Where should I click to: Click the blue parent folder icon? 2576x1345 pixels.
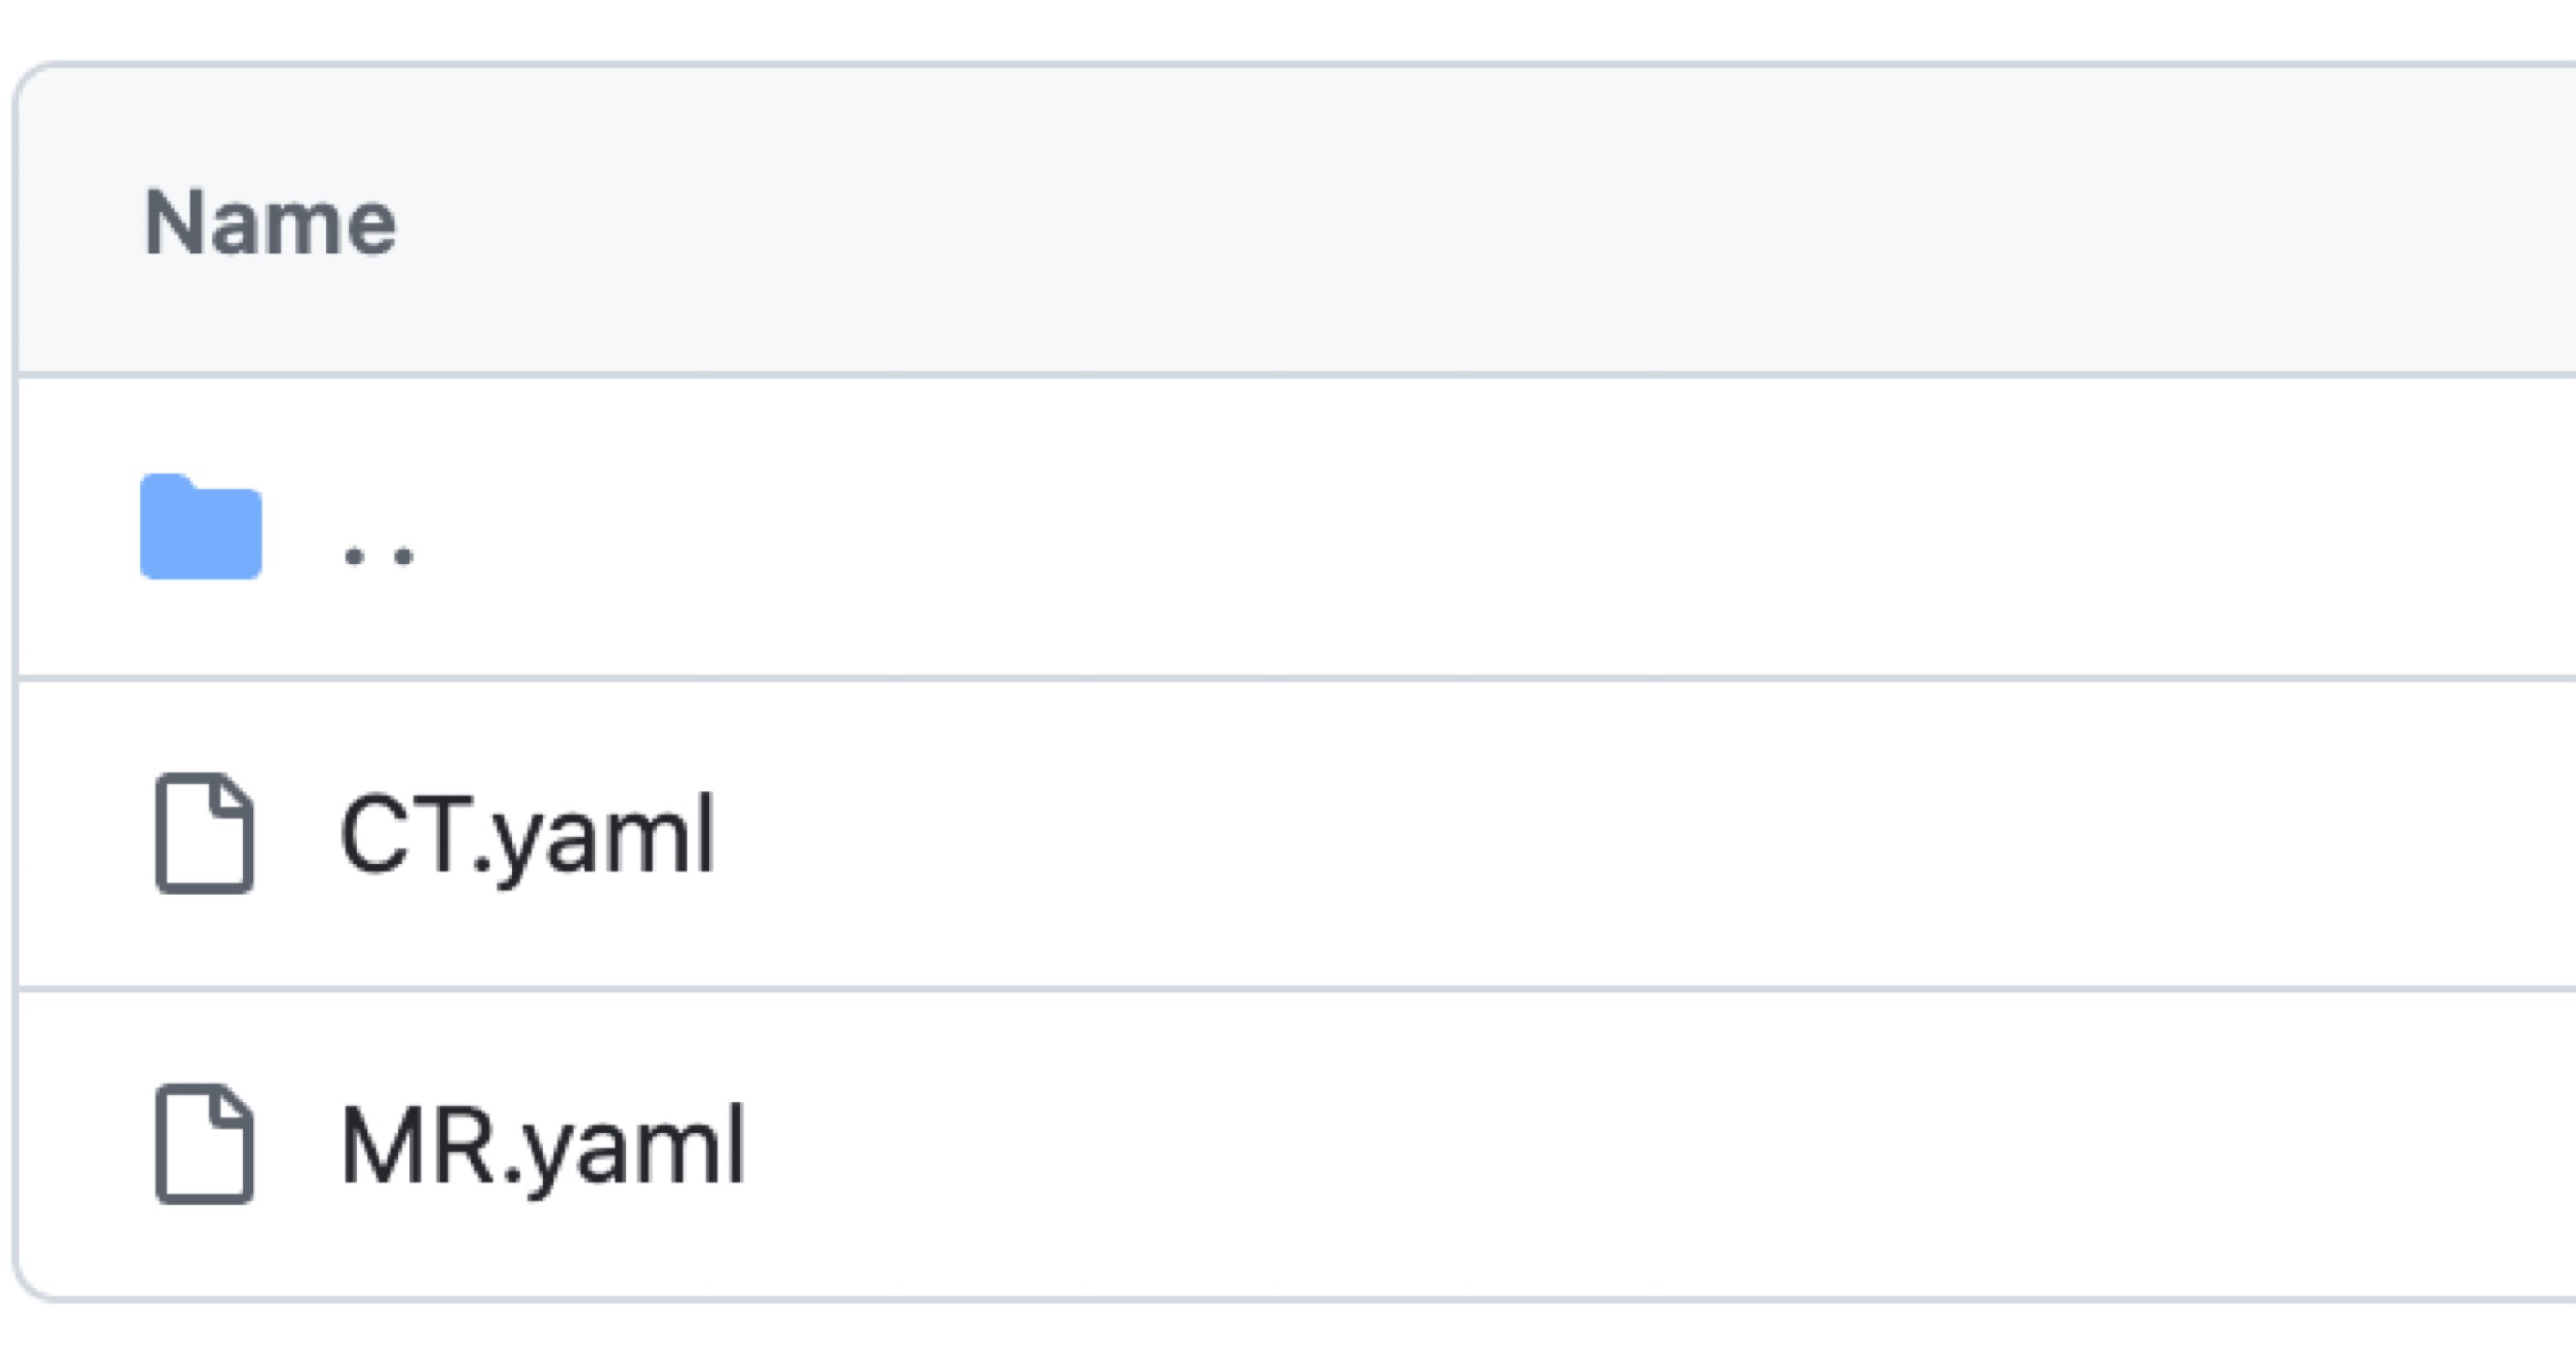point(201,526)
